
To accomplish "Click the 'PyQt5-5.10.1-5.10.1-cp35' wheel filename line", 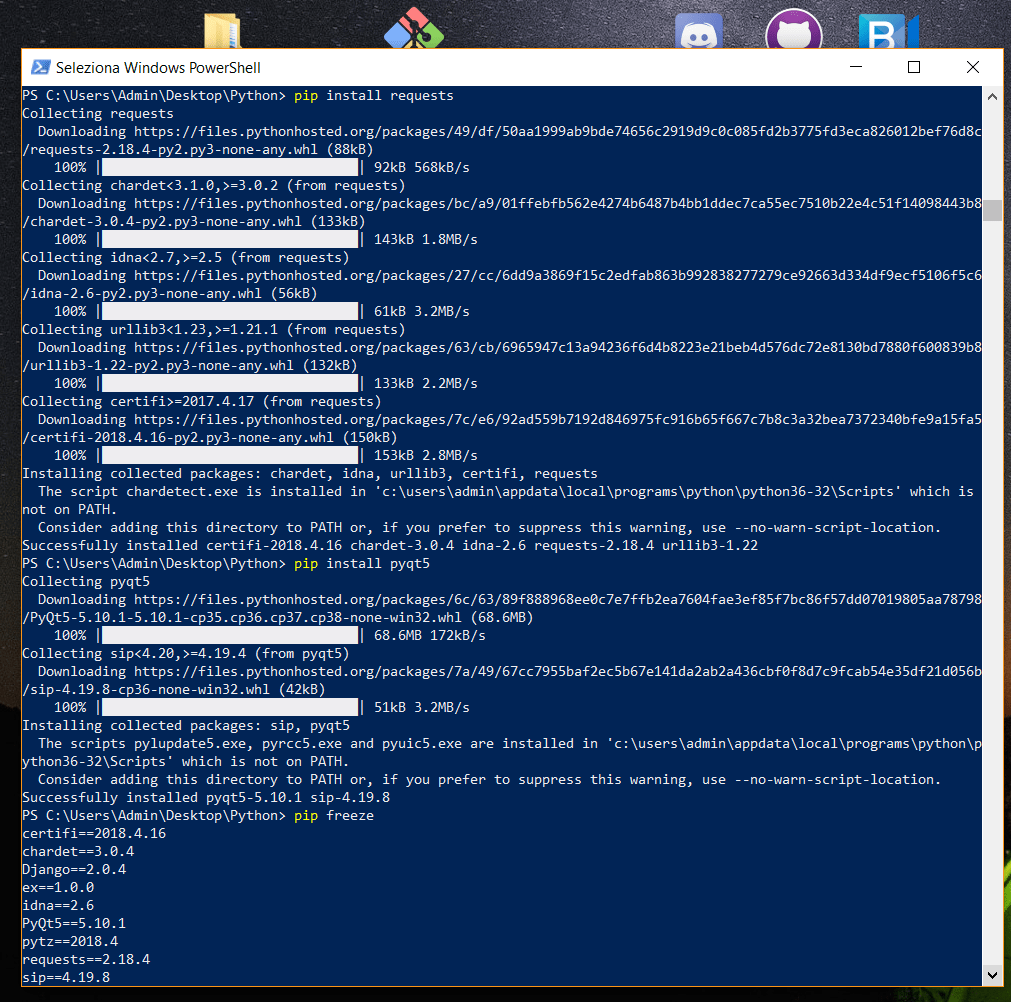I will [x=278, y=618].
